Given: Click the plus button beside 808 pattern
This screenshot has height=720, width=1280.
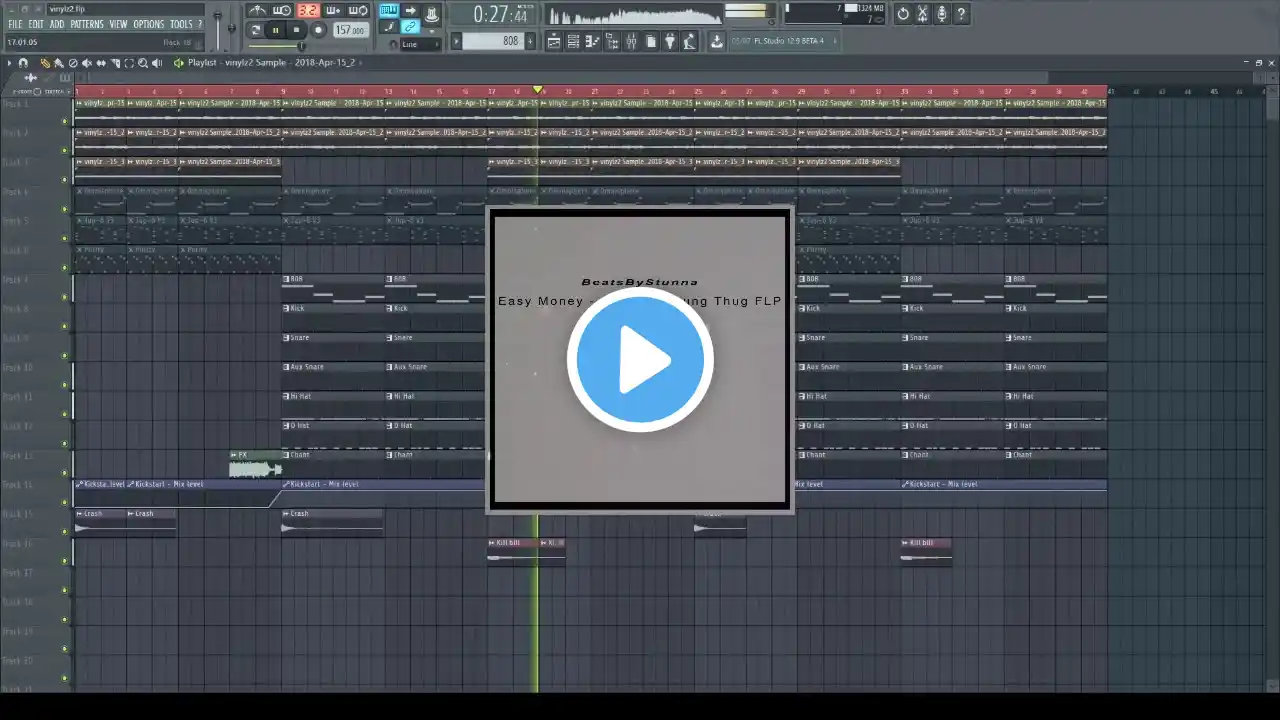Looking at the screenshot, I should [x=530, y=41].
